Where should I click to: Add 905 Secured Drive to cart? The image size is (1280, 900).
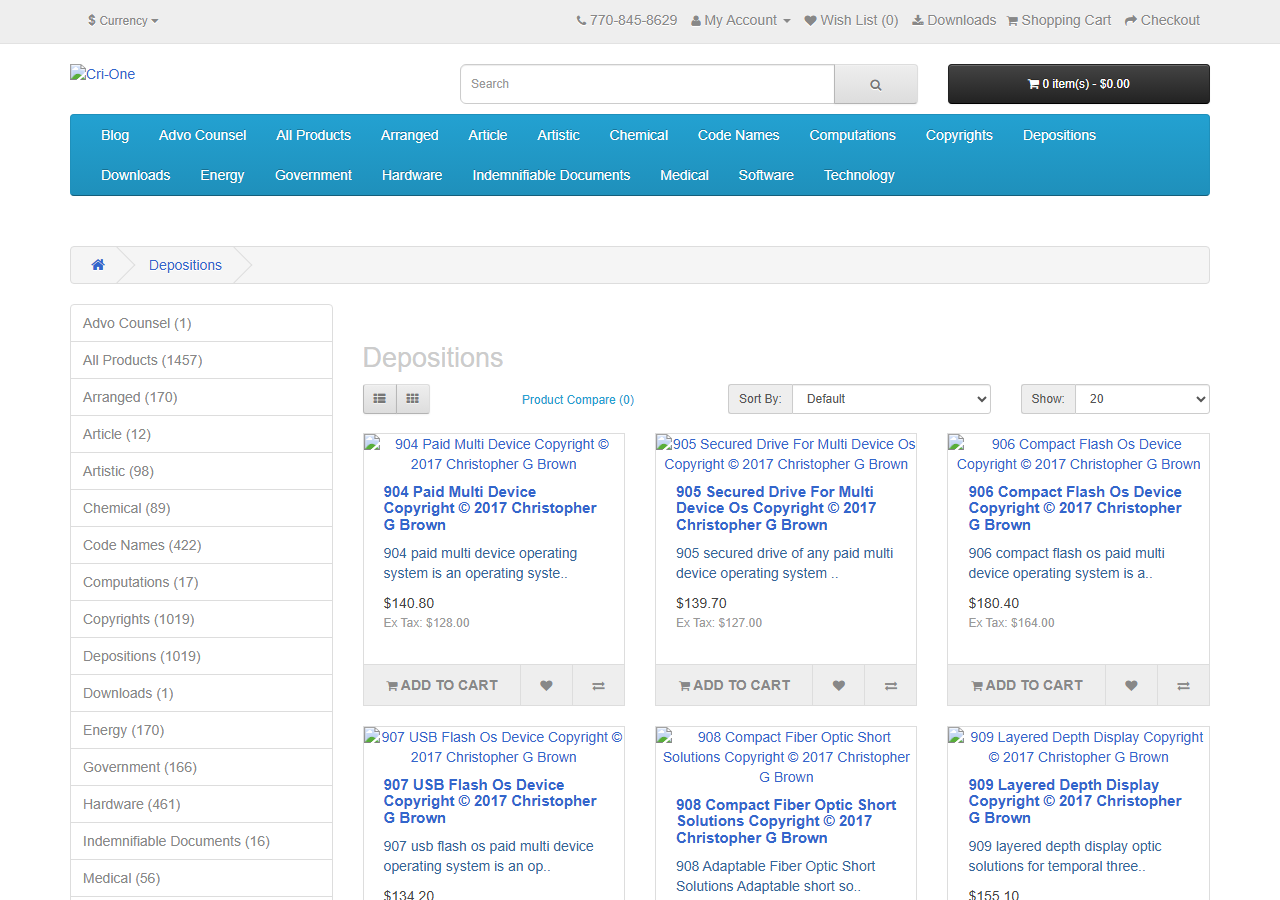(x=734, y=685)
